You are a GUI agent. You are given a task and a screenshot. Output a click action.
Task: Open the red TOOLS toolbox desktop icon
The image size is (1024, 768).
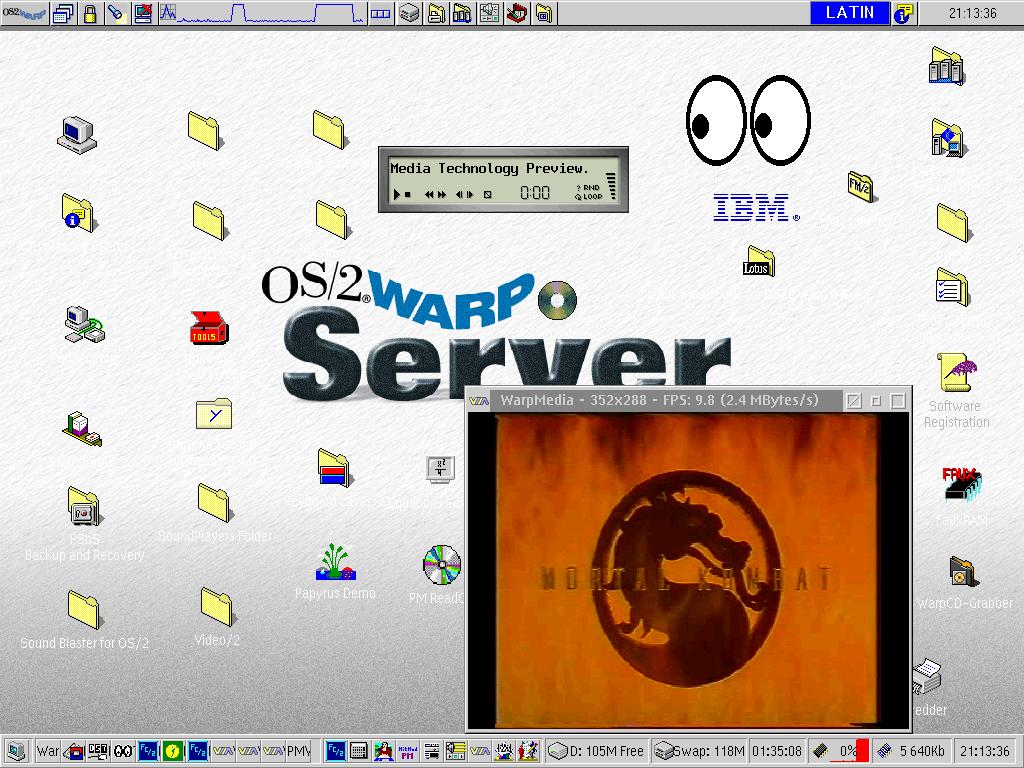(208, 328)
